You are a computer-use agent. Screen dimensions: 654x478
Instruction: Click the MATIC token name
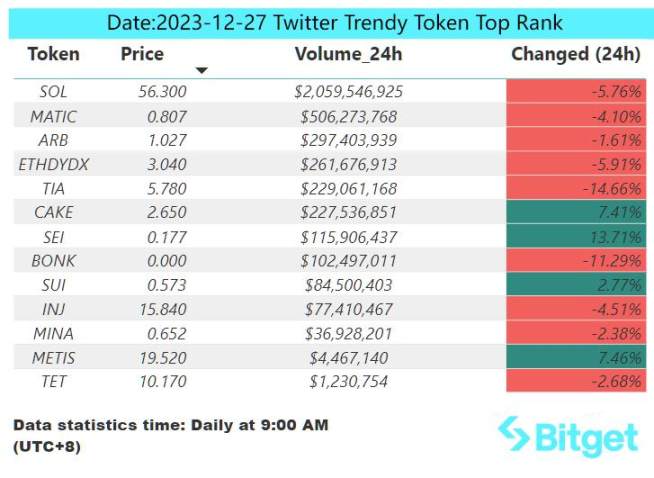53,115
